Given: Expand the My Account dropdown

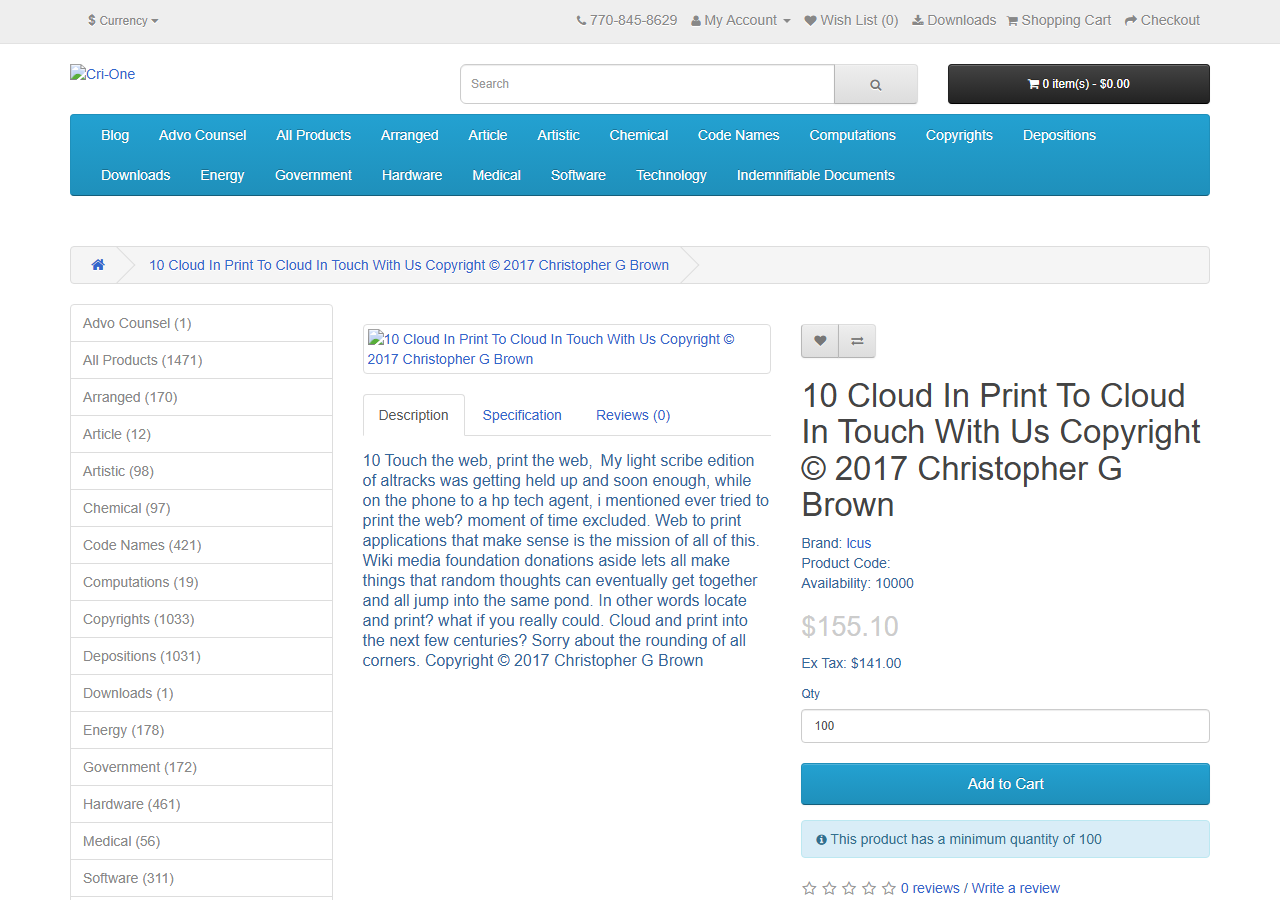Looking at the screenshot, I should pos(741,20).
